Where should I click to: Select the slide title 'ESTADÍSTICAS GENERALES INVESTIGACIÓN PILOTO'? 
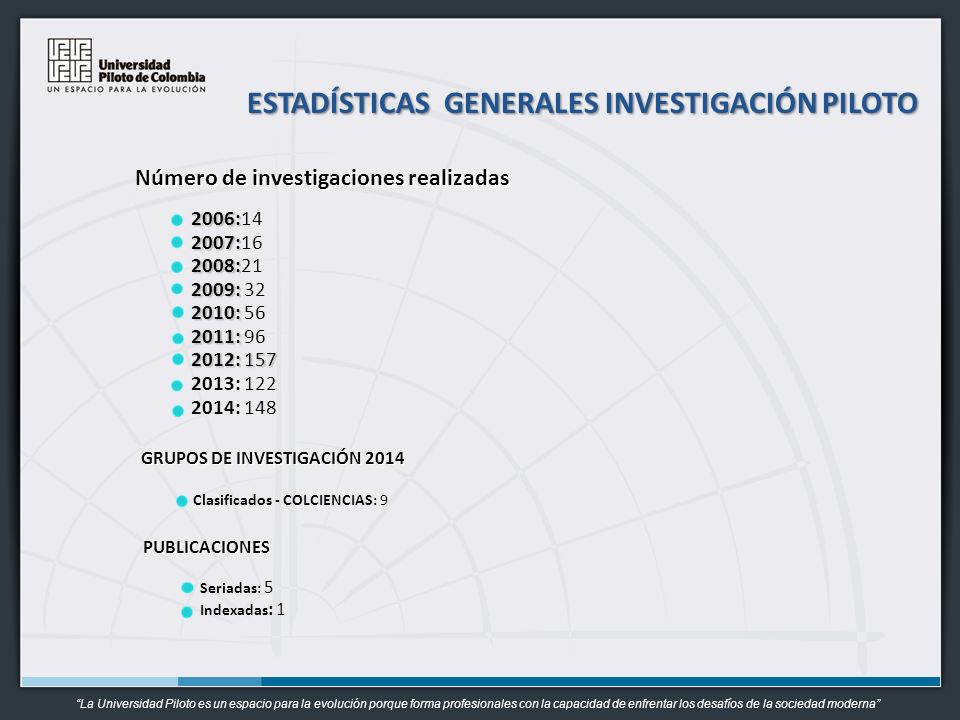click(x=582, y=103)
